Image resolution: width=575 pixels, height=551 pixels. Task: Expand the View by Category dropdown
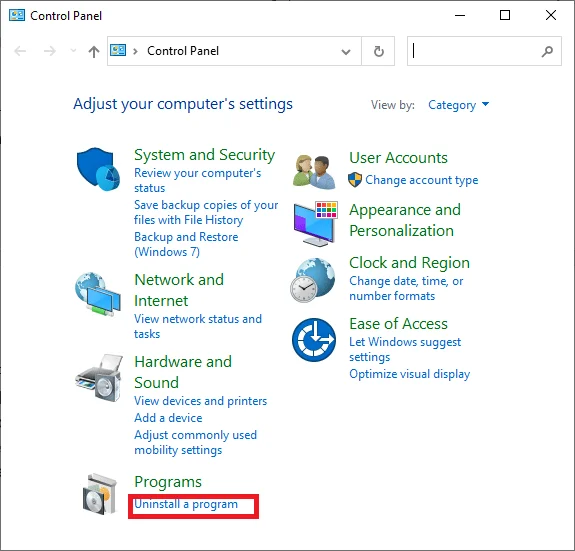tap(458, 105)
